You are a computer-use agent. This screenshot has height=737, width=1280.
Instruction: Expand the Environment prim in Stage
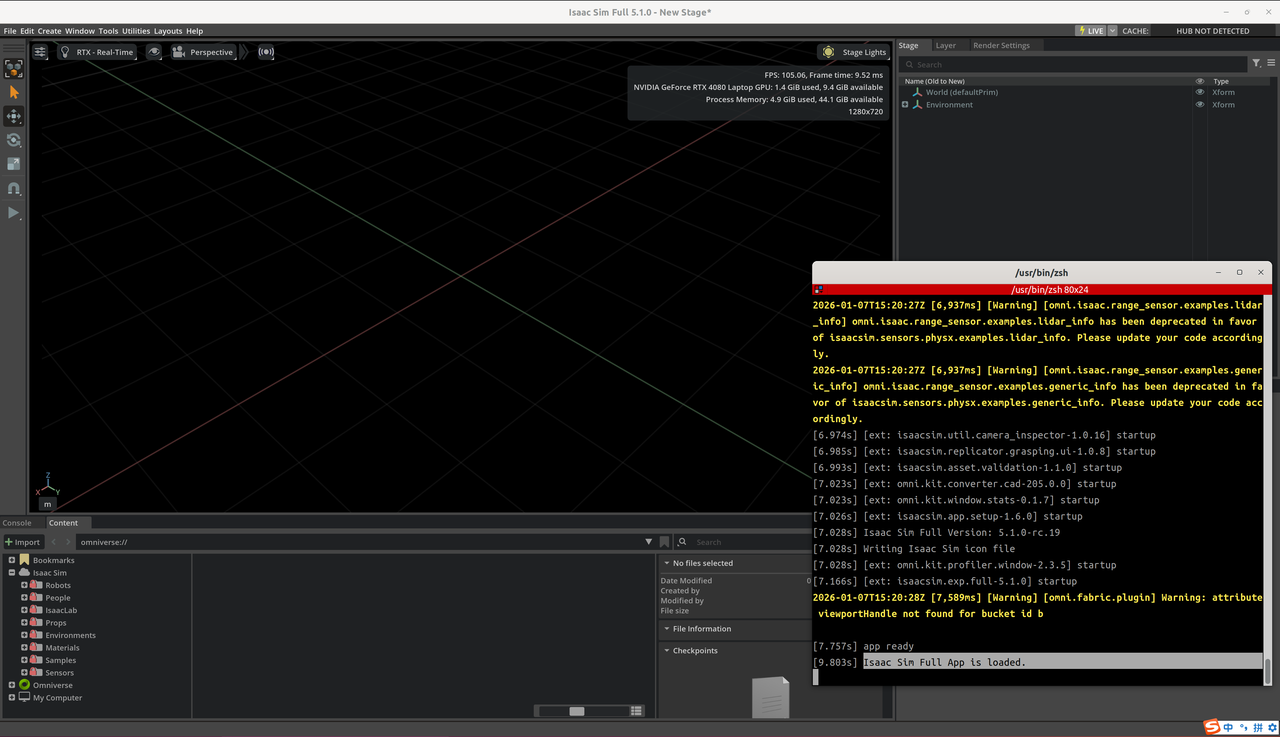pyautogui.click(x=905, y=105)
